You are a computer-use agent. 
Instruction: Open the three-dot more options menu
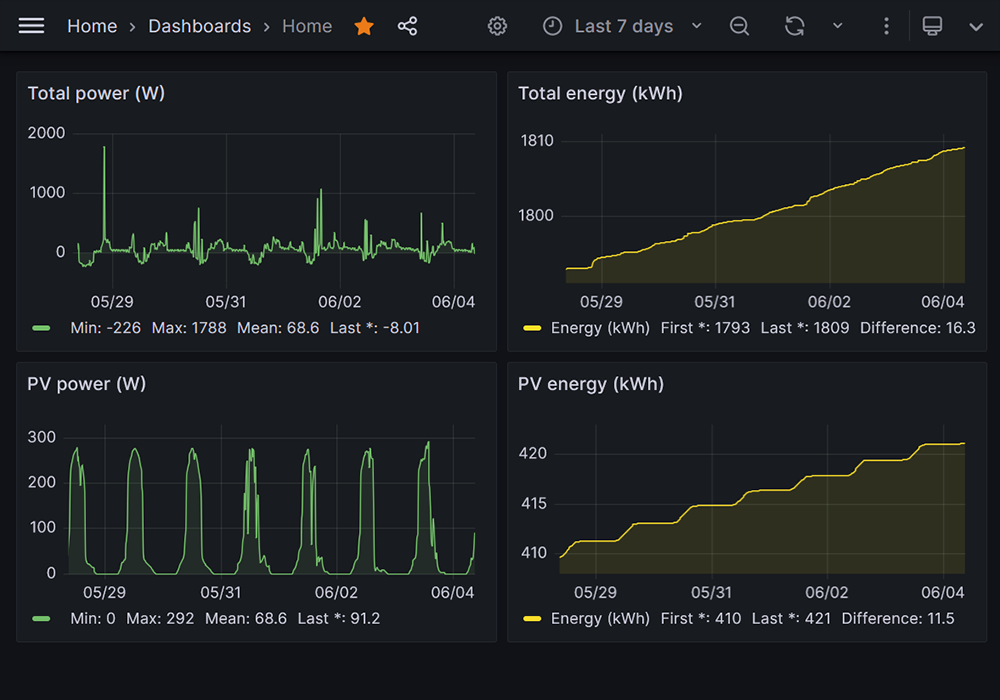click(886, 27)
